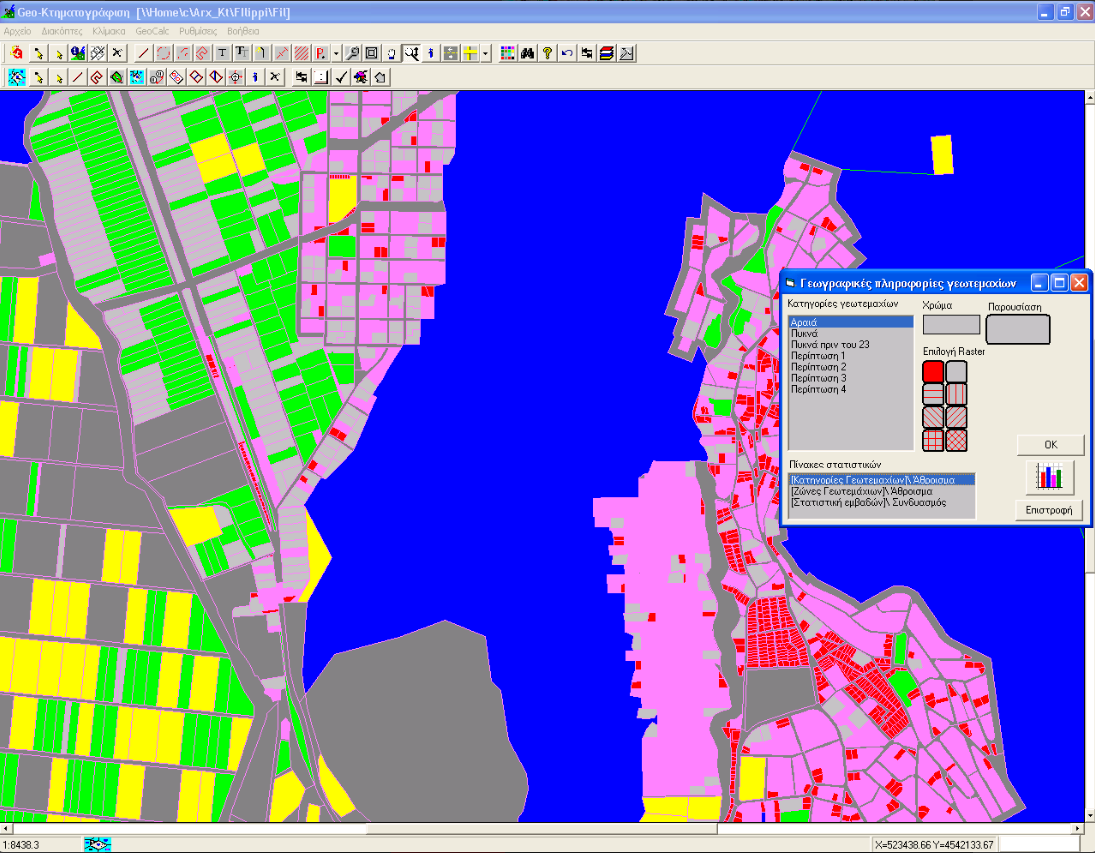This screenshot has width=1095, height=853.
Task: Select 'Πυκνά πριν του 23' in category list
Action: click(x=829, y=344)
